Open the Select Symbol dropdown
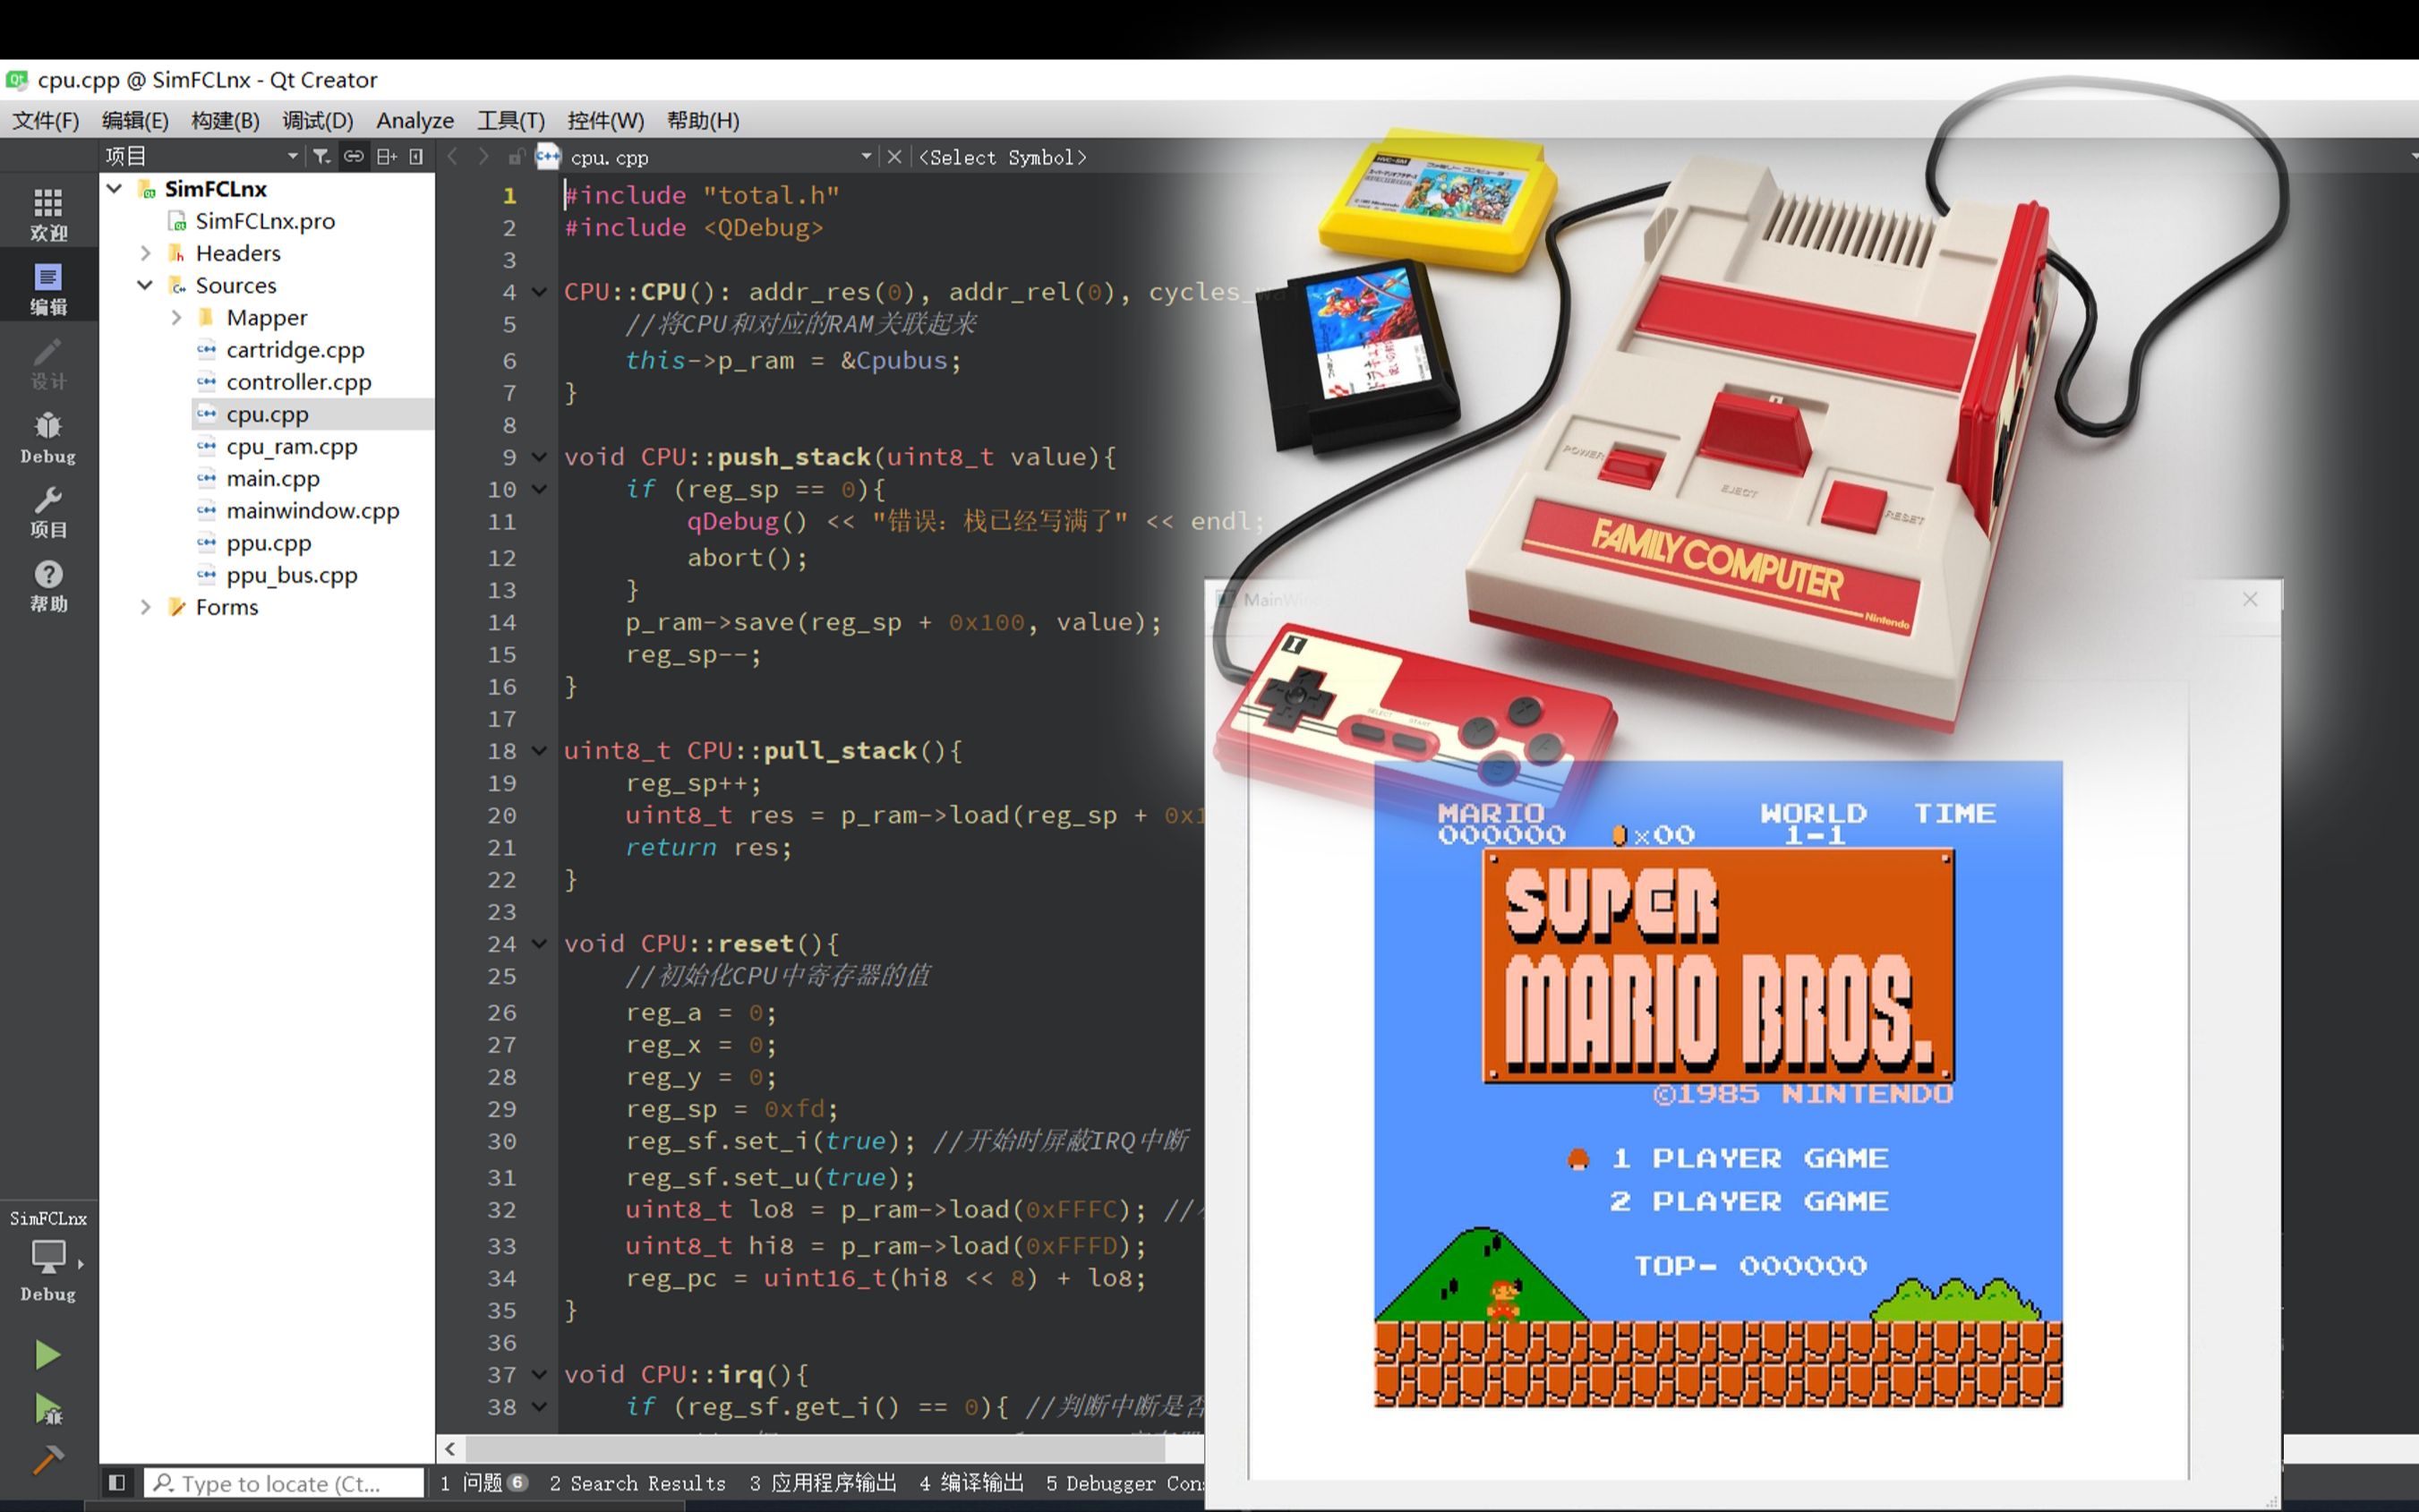 pos(1002,157)
